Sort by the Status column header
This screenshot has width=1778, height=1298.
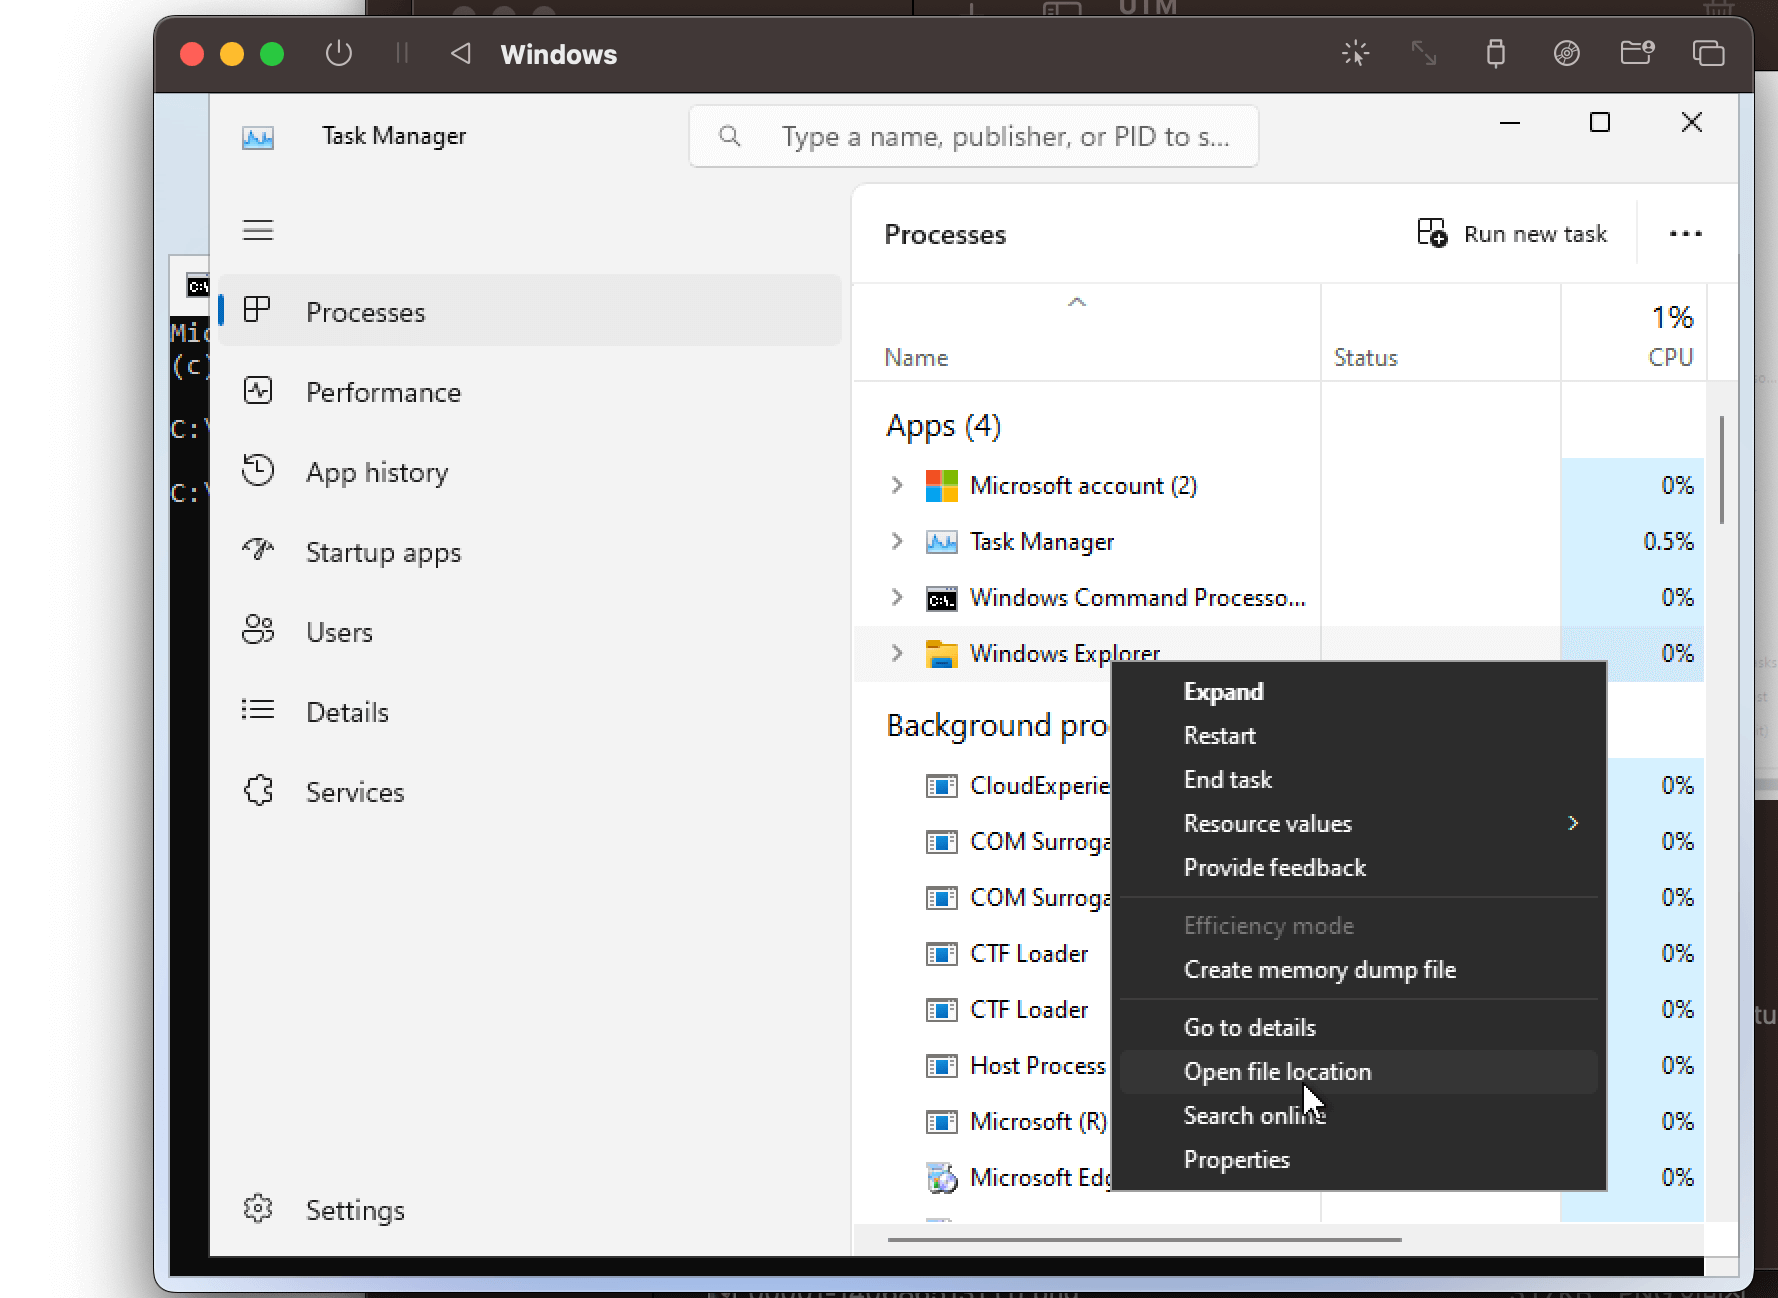pos(1440,334)
